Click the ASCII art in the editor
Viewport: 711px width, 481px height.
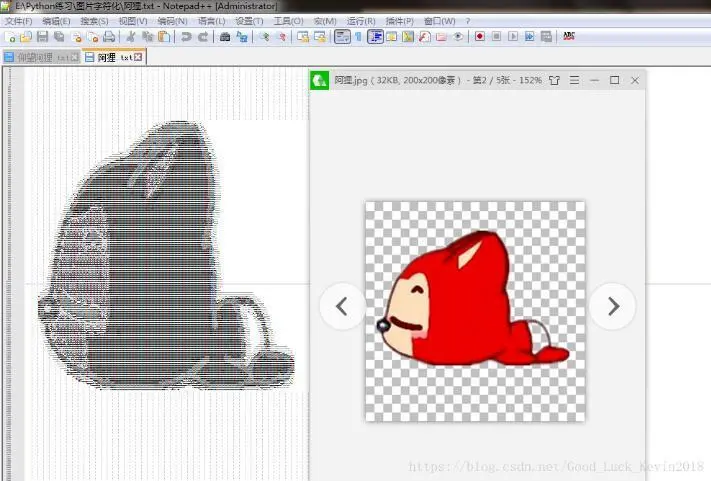pyautogui.click(x=167, y=255)
